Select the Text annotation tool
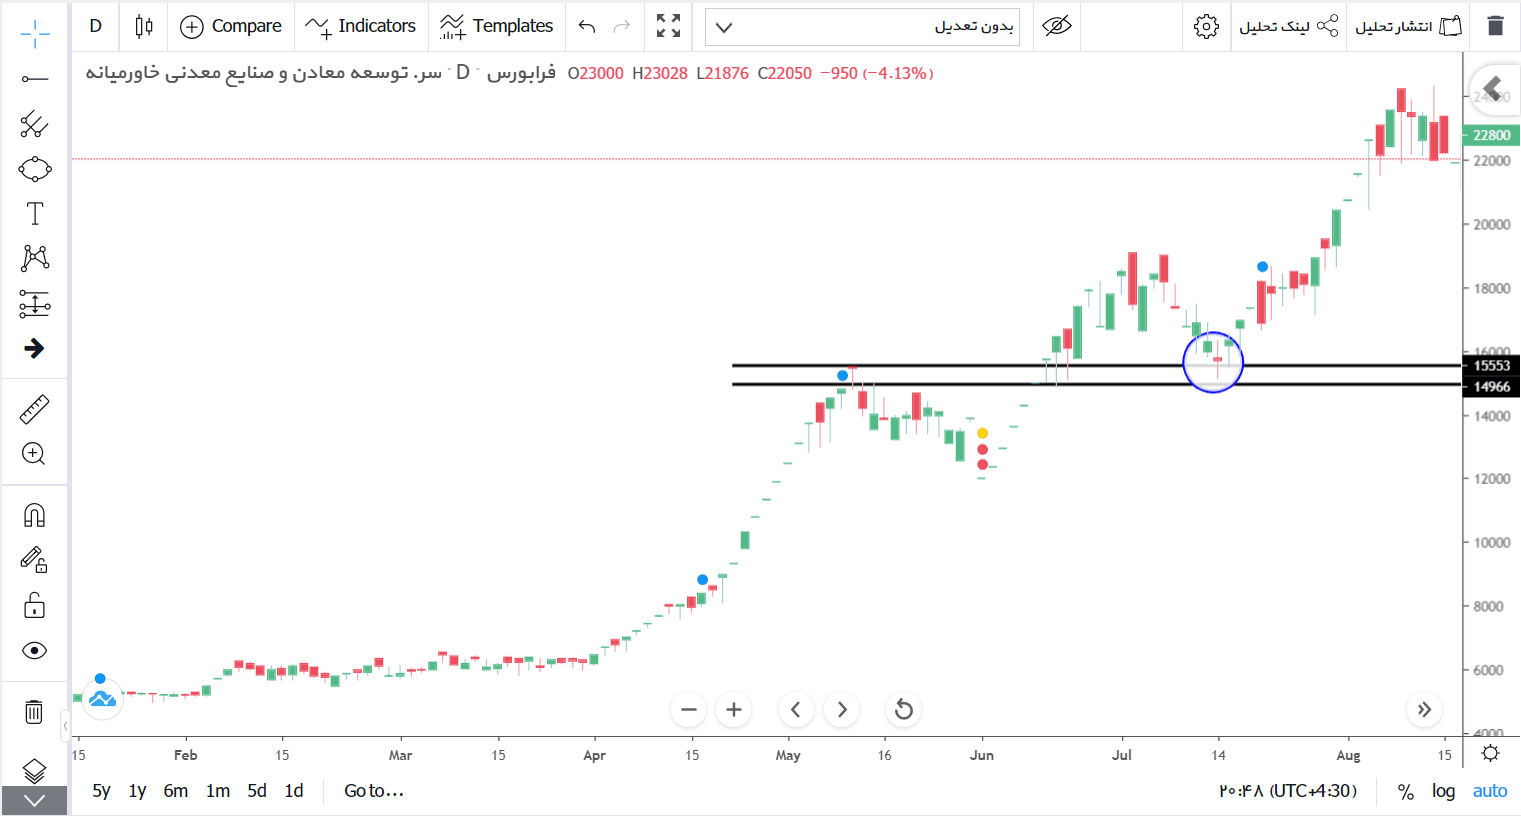The height and width of the screenshot is (816, 1521). tap(34, 213)
